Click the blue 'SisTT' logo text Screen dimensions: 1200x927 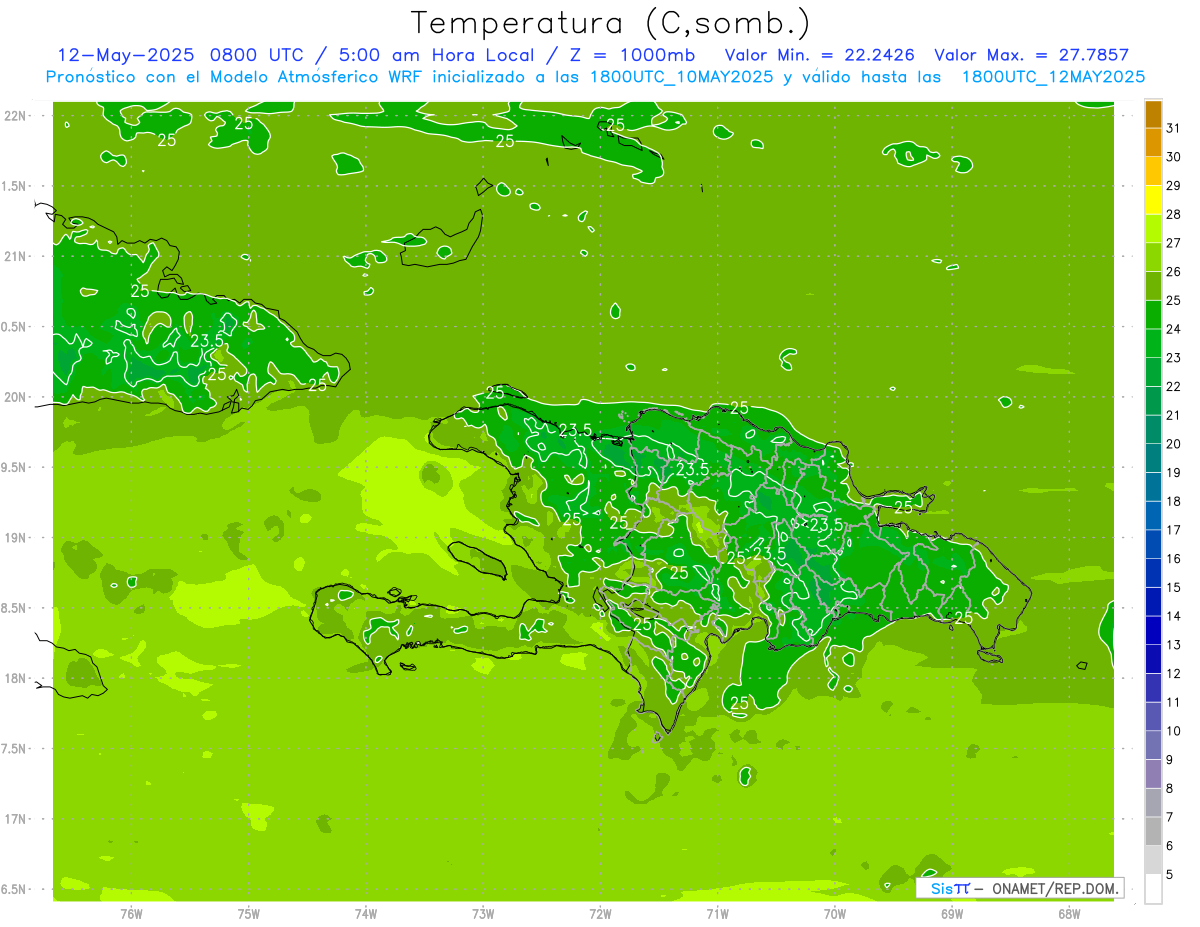coord(950,888)
